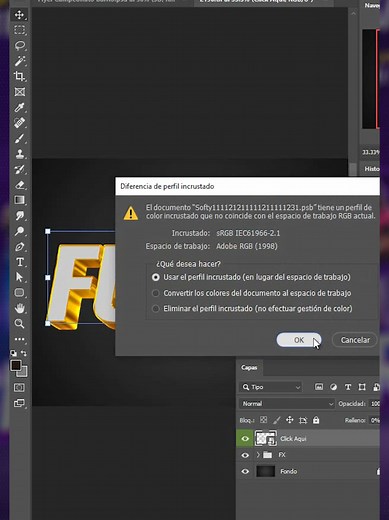The image size is (389, 520).
Task: Select the Path Selection tool
Action: [19, 277]
